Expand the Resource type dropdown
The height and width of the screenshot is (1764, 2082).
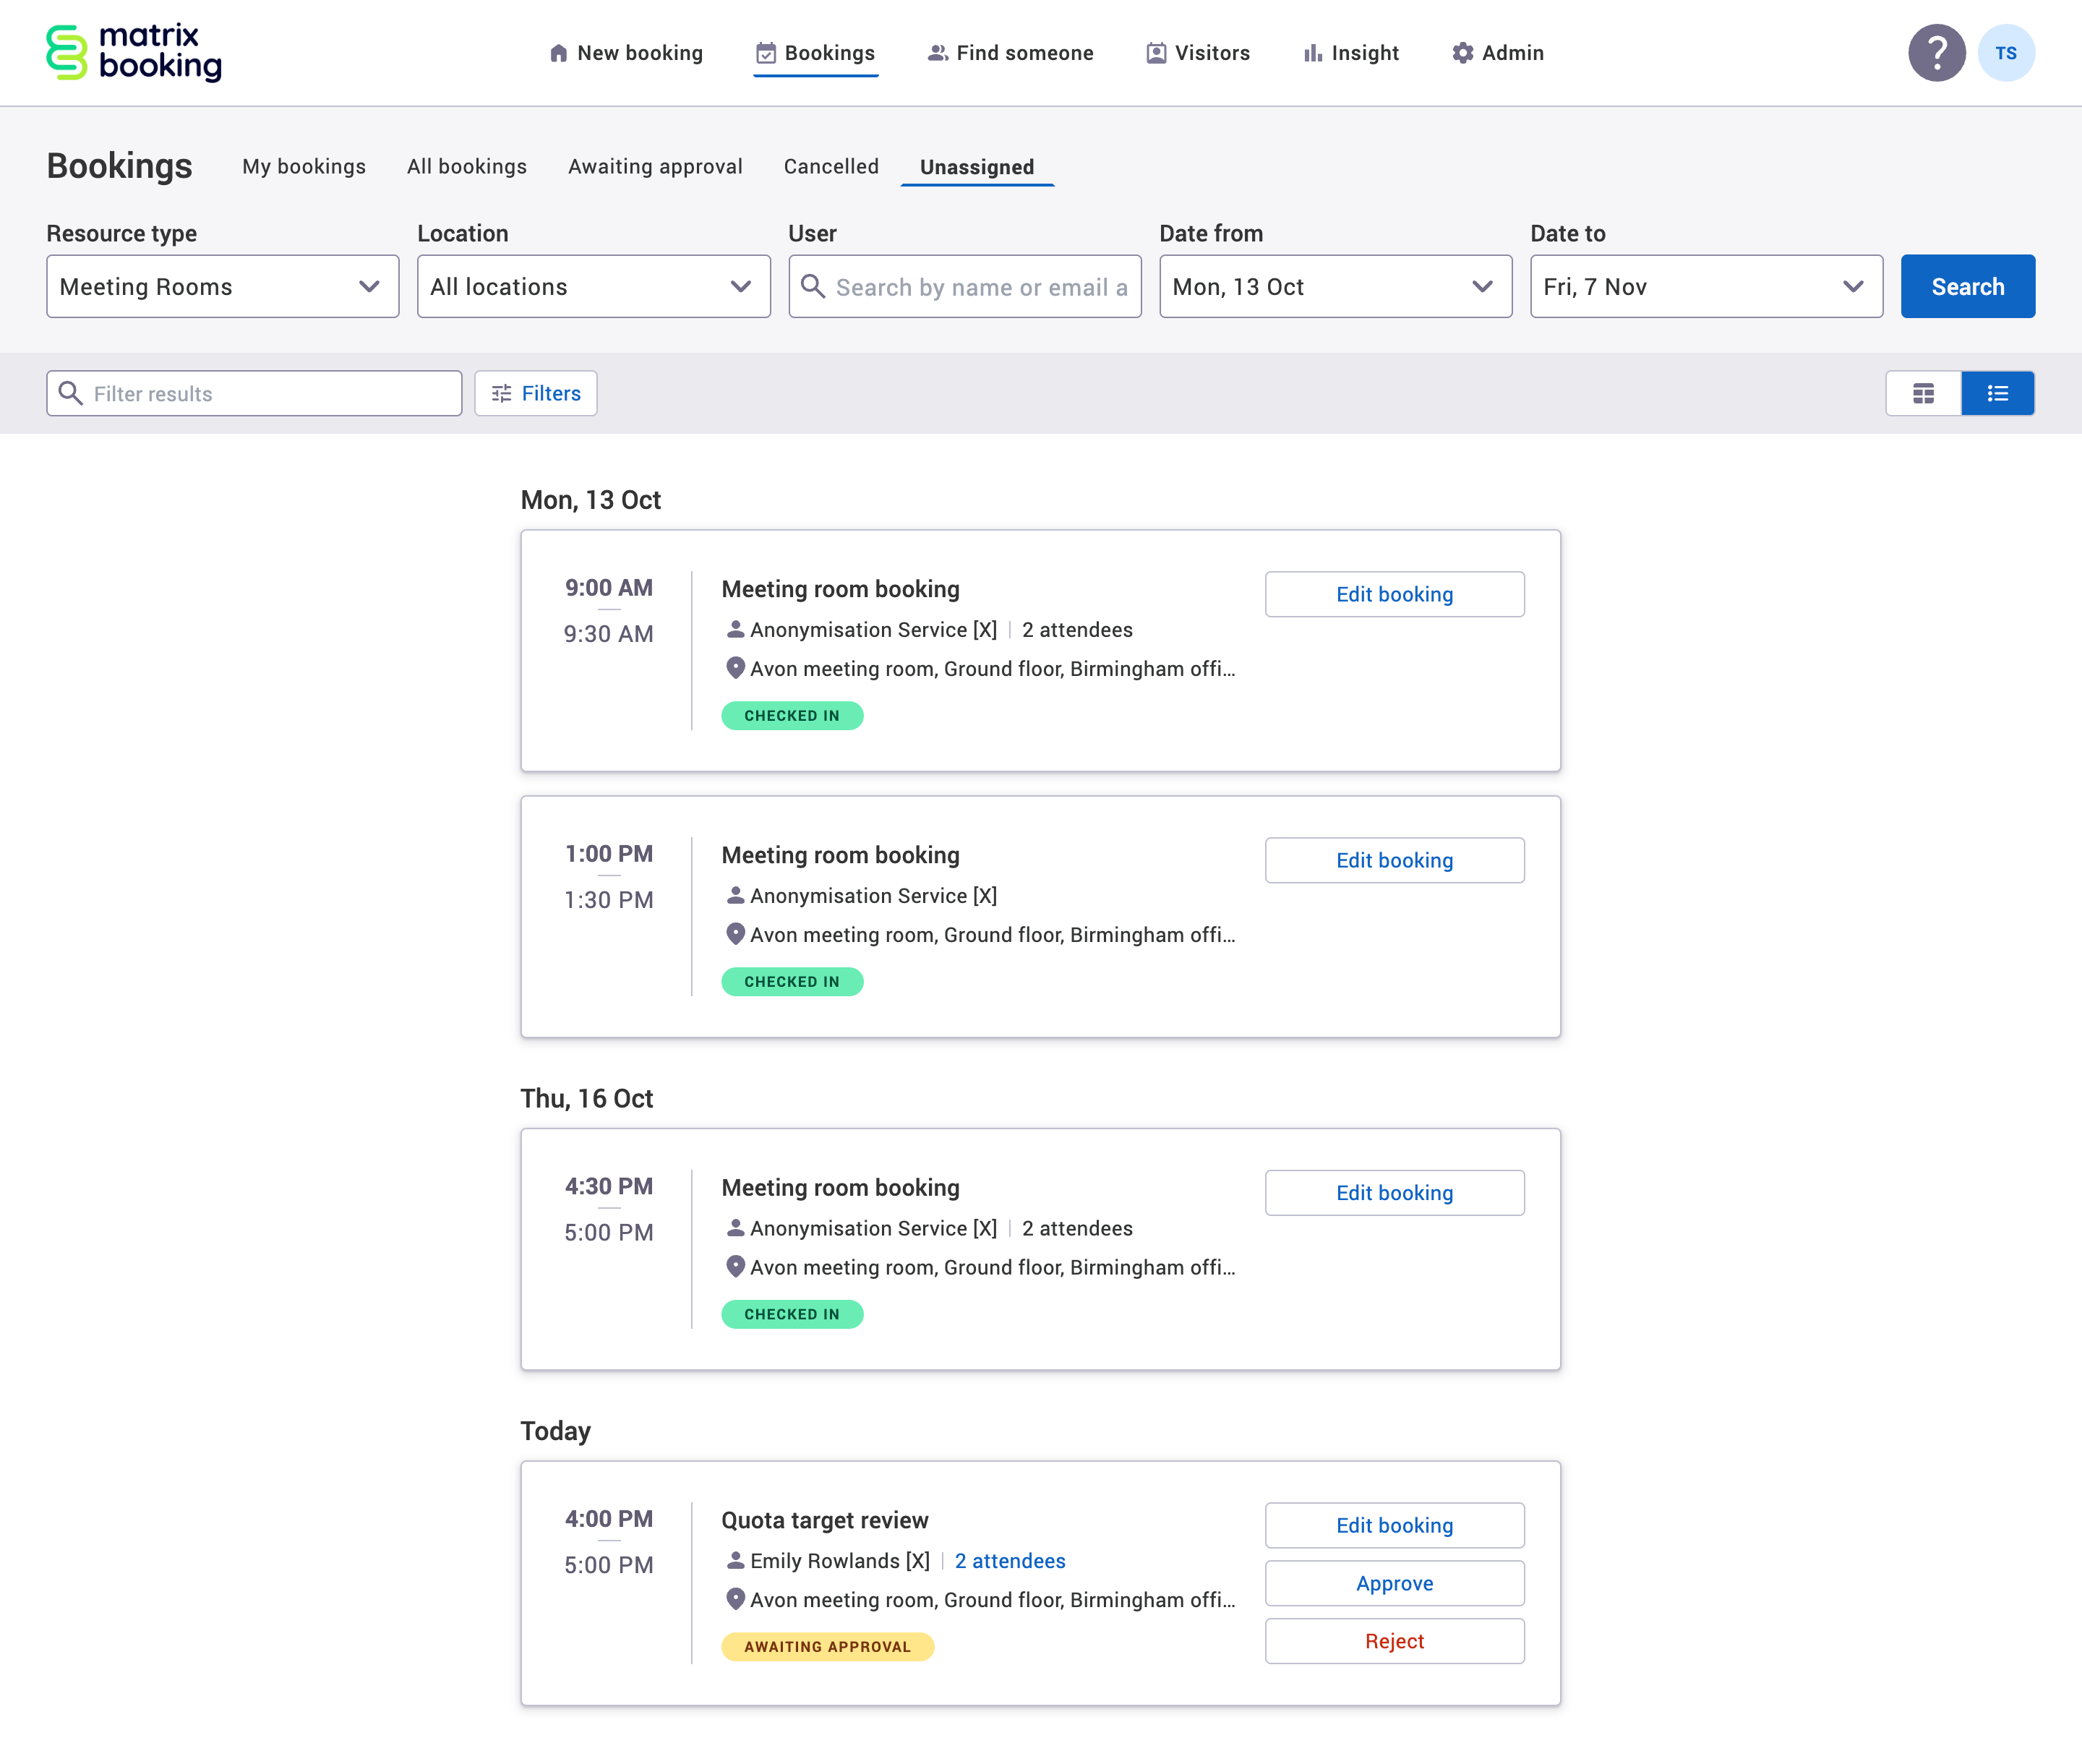coord(222,287)
